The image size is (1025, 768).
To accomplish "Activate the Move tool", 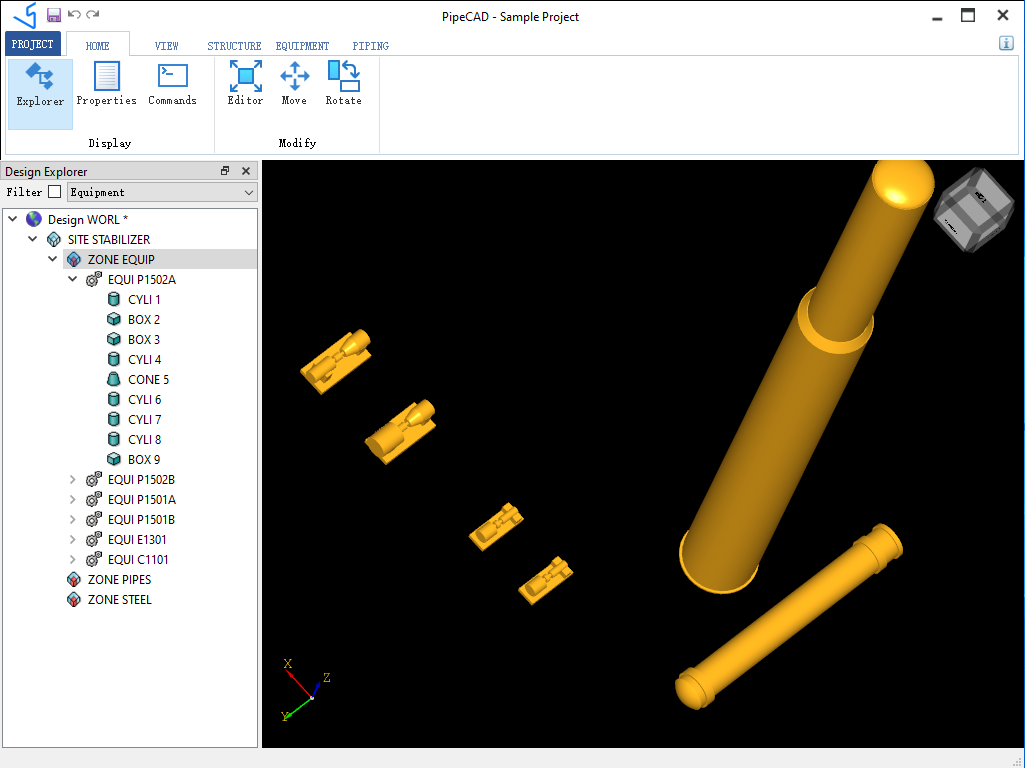I will pos(294,84).
